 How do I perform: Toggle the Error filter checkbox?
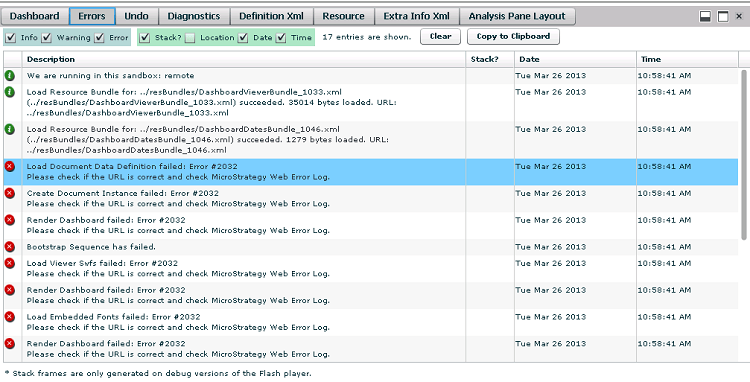(99, 37)
